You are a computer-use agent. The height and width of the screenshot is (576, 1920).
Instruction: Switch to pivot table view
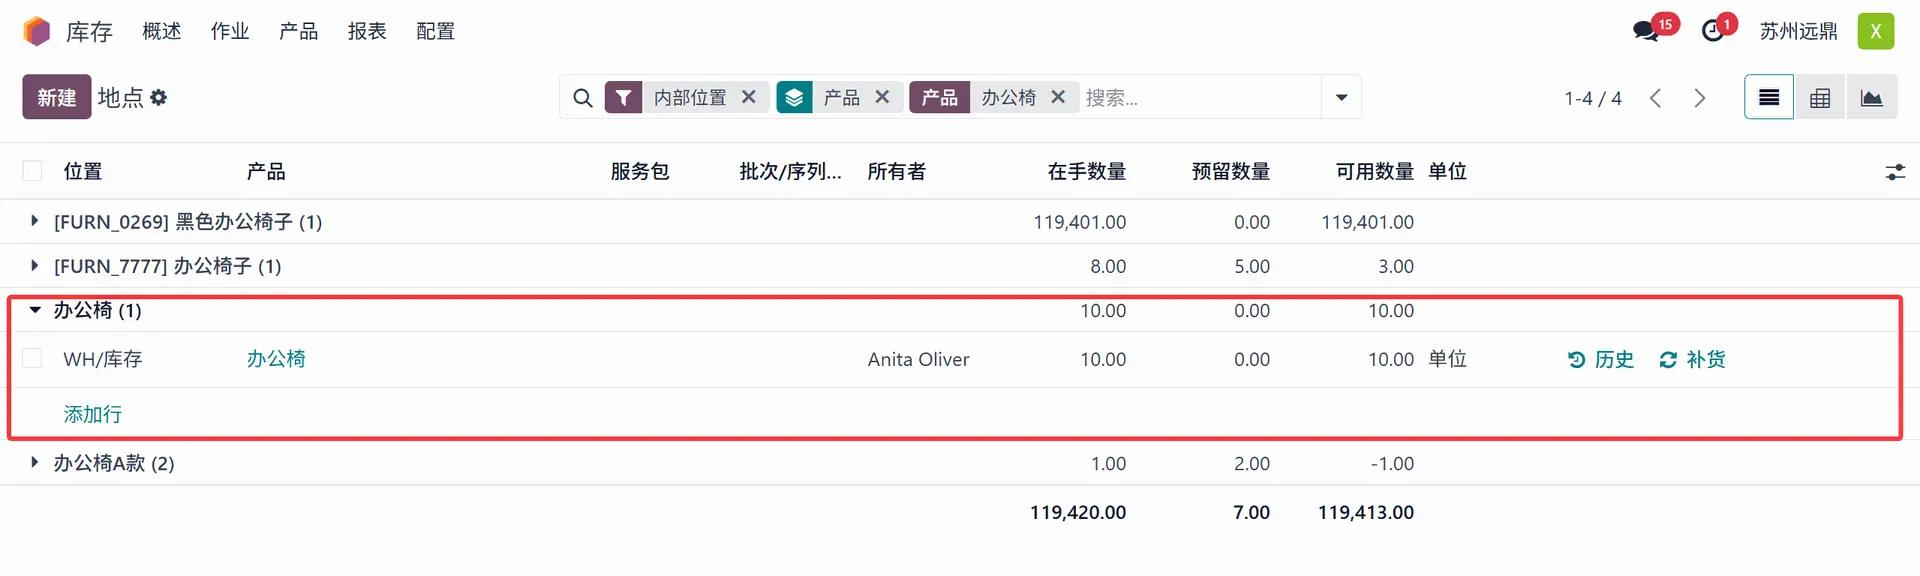pyautogui.click(x=1820, y=98)
